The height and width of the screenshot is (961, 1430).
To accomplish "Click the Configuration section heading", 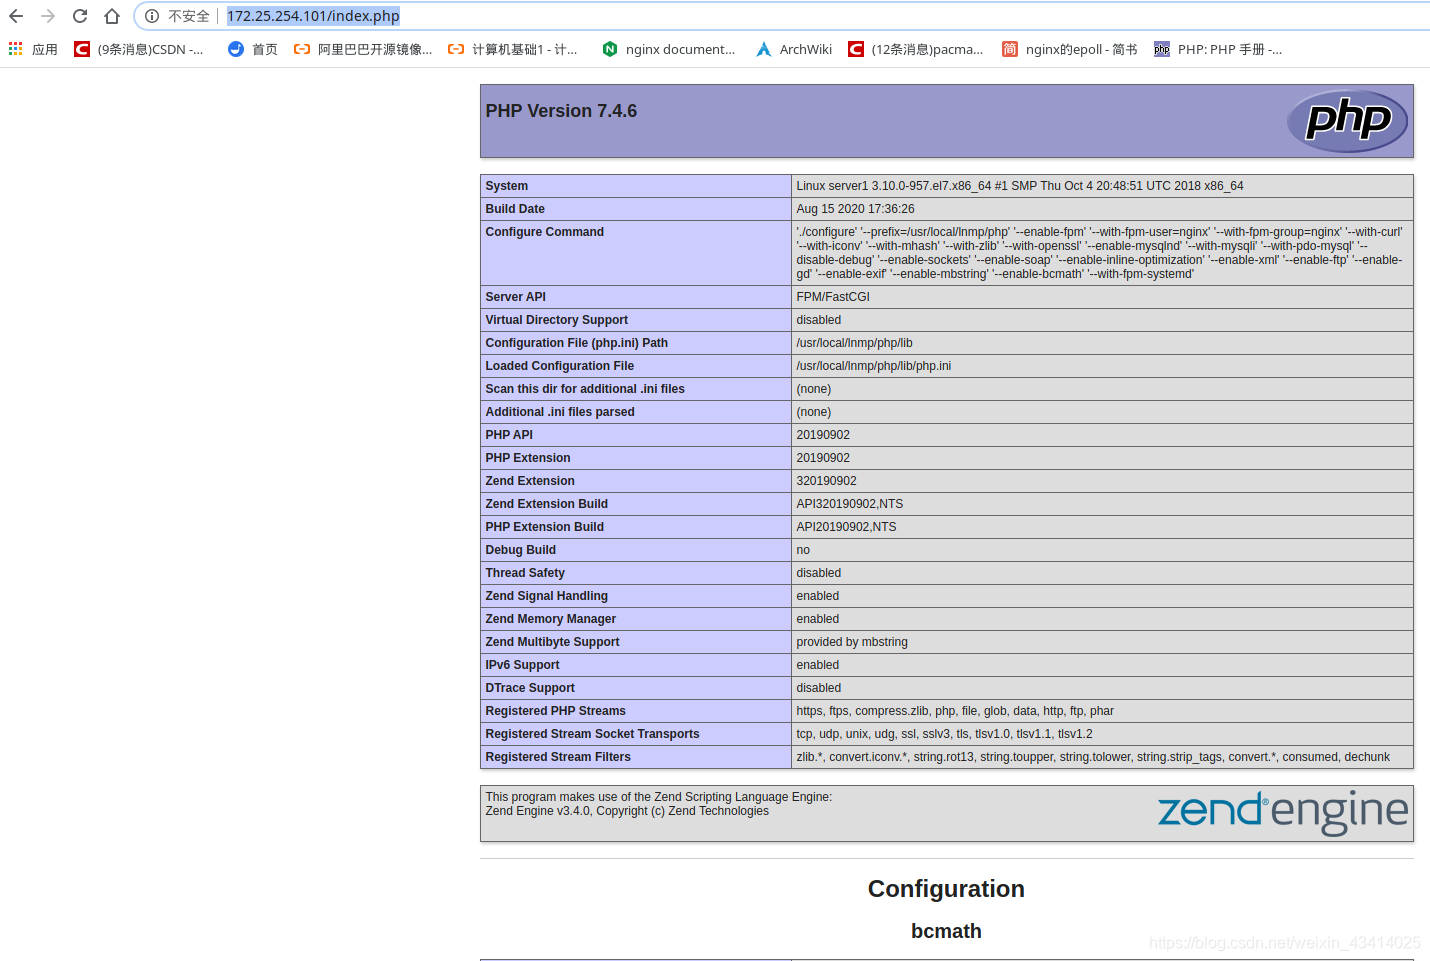I will (946, 889).
